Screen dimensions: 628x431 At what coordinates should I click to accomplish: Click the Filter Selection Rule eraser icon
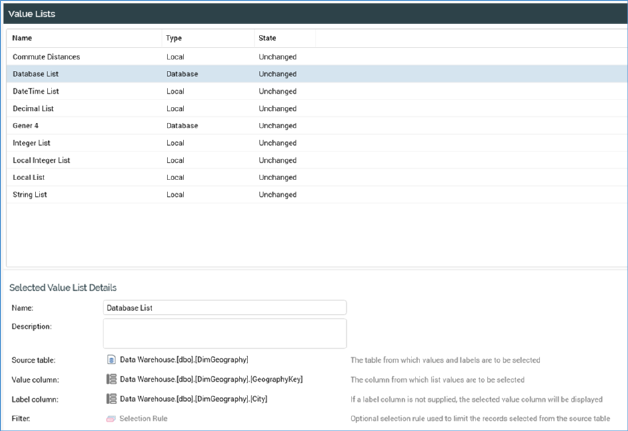coord(111,419)
